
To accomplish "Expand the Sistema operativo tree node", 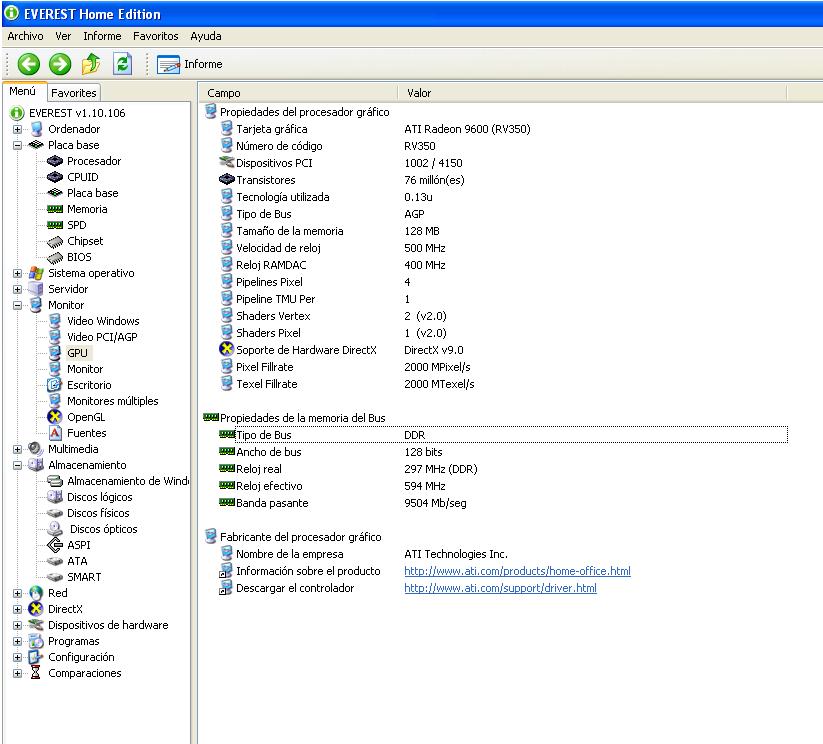I will (17, 273).
